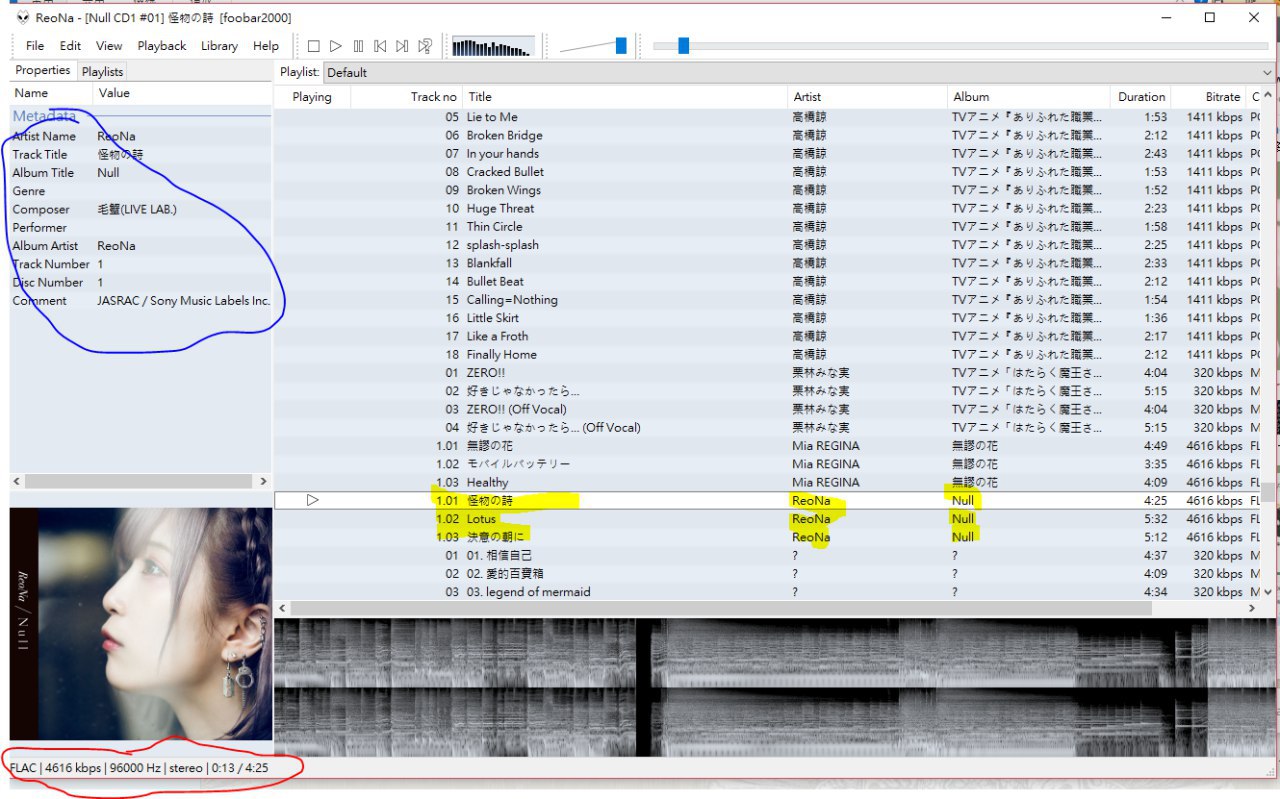Open the Library menu
This screenshot has width=1280, height=799.
click(x=219, y=46)
